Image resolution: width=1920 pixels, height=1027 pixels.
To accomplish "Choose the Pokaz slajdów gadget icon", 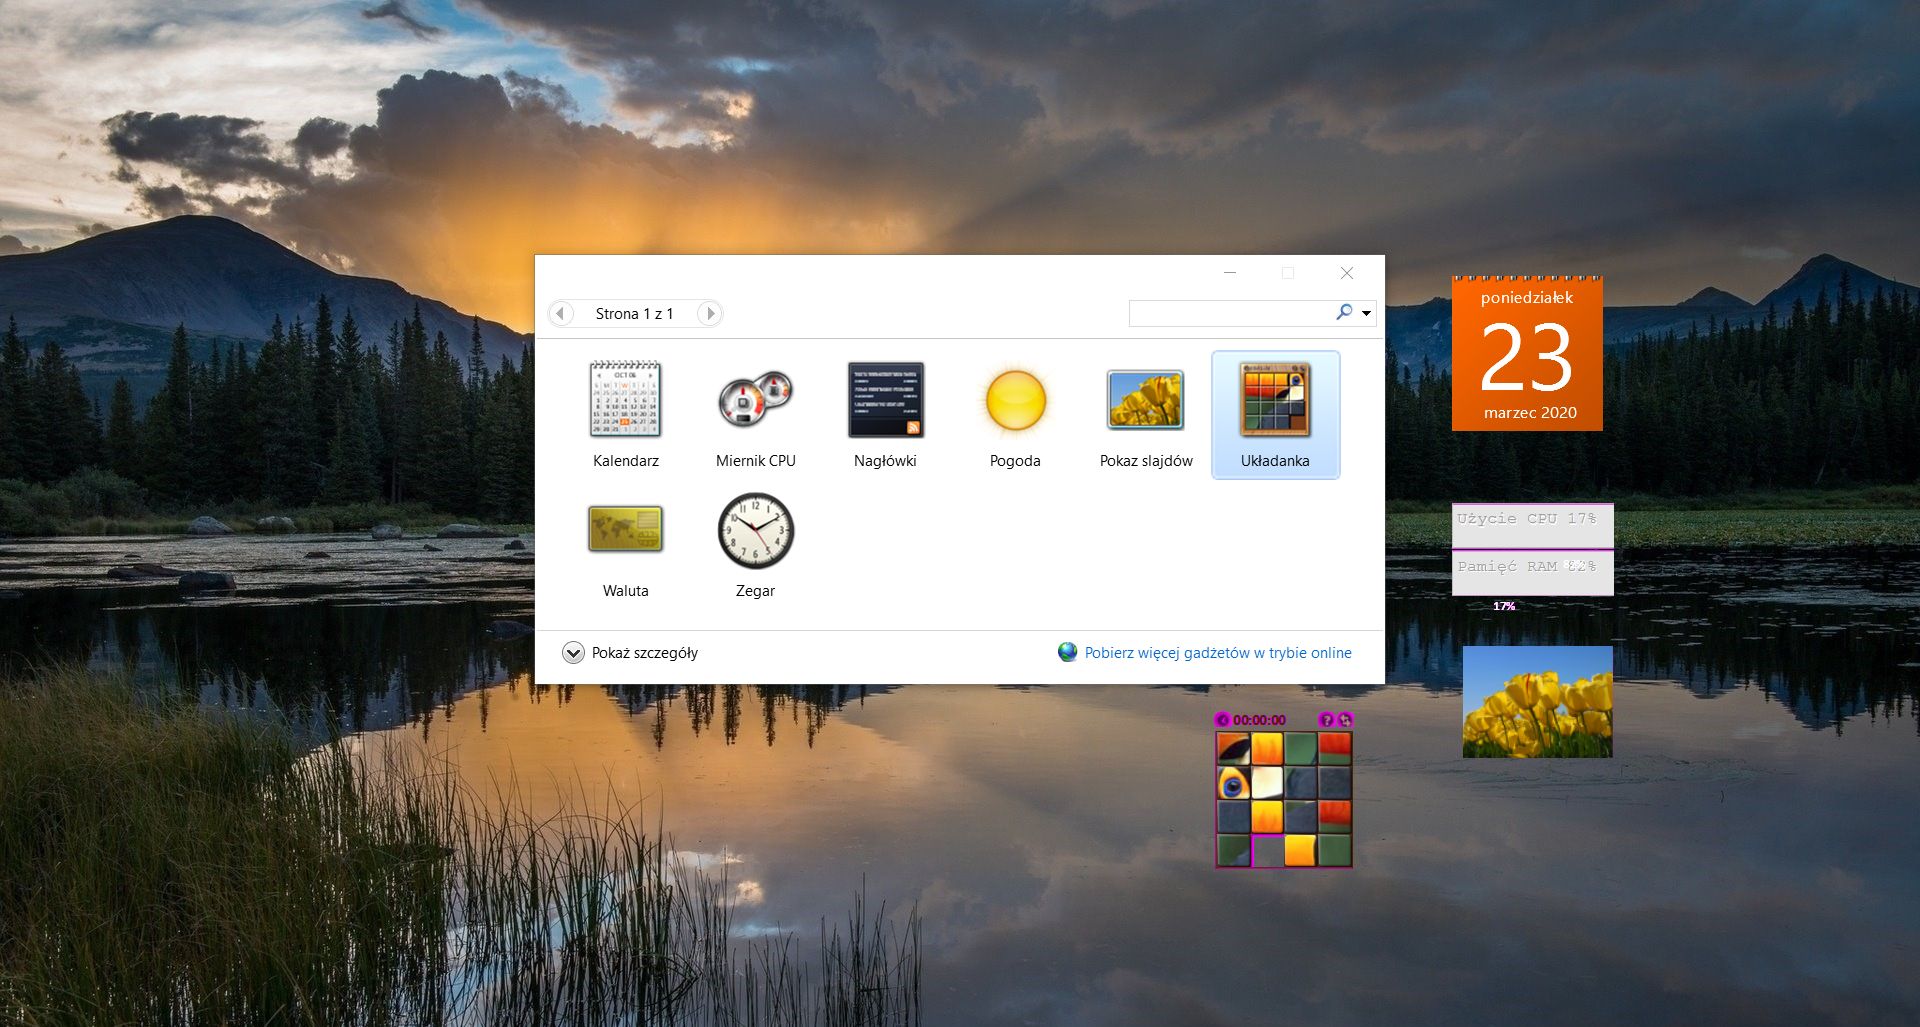I will pos(1145,400).
